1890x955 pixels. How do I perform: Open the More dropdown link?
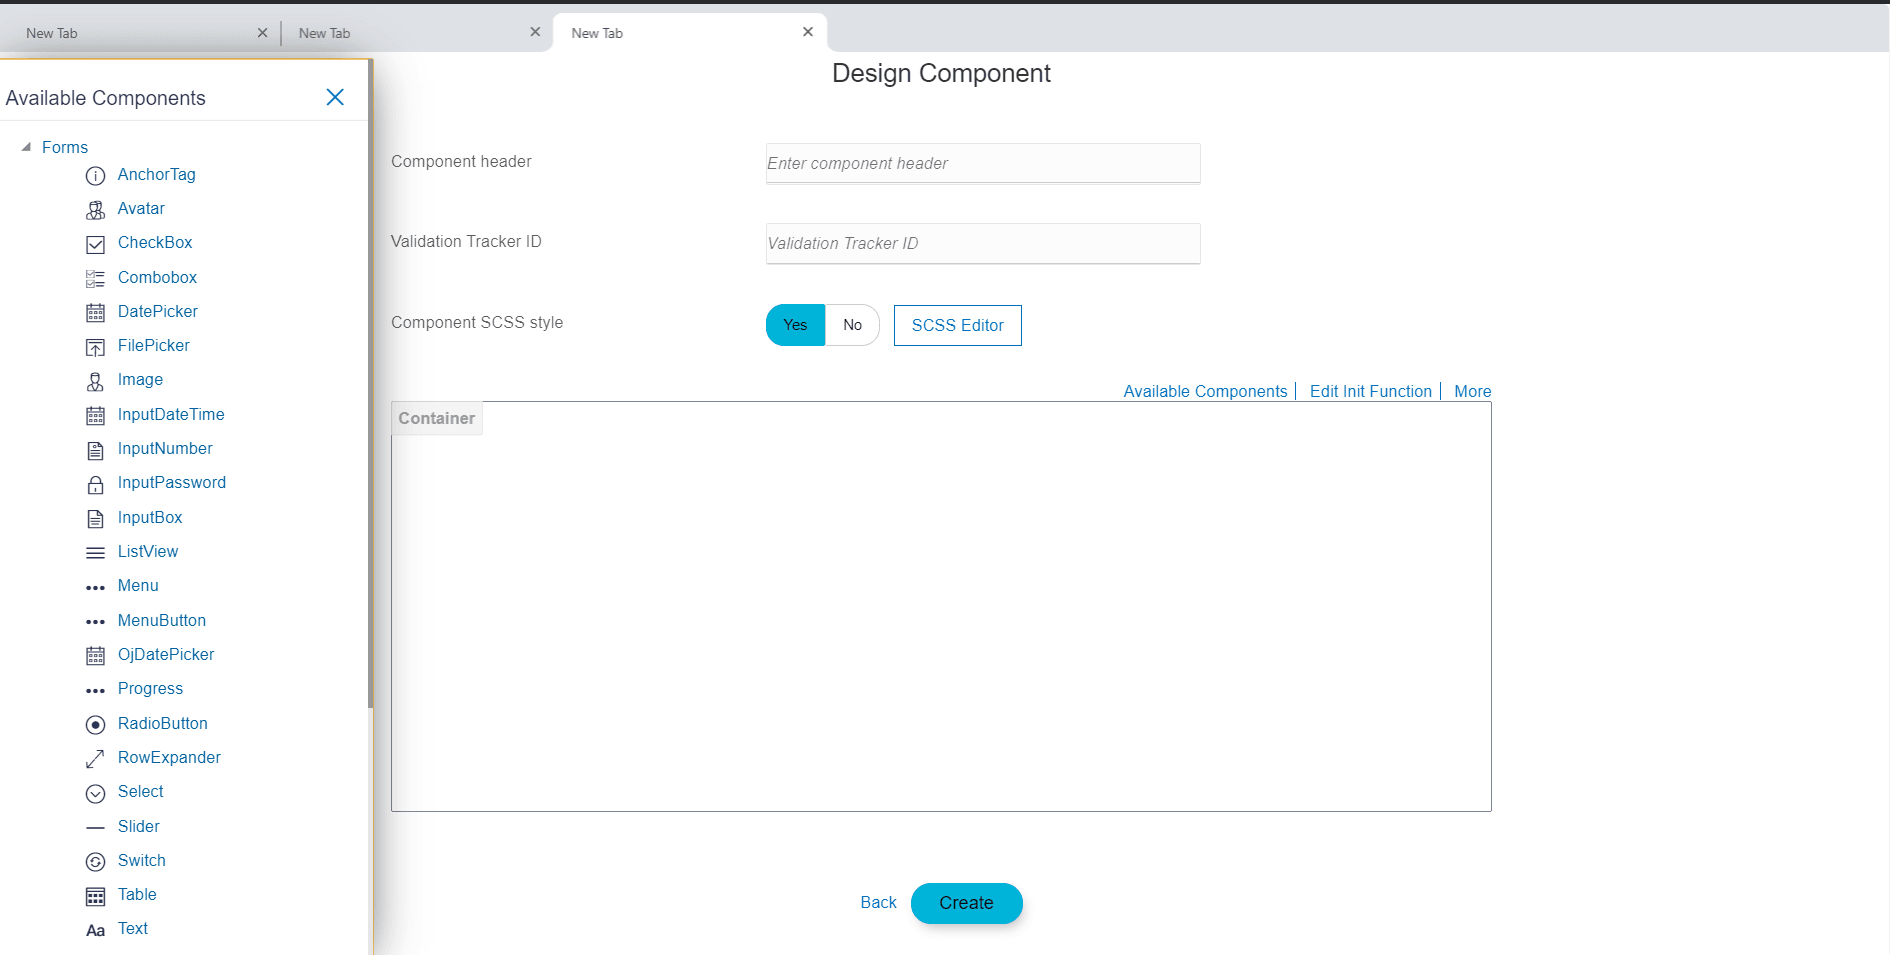point(1472,391)
